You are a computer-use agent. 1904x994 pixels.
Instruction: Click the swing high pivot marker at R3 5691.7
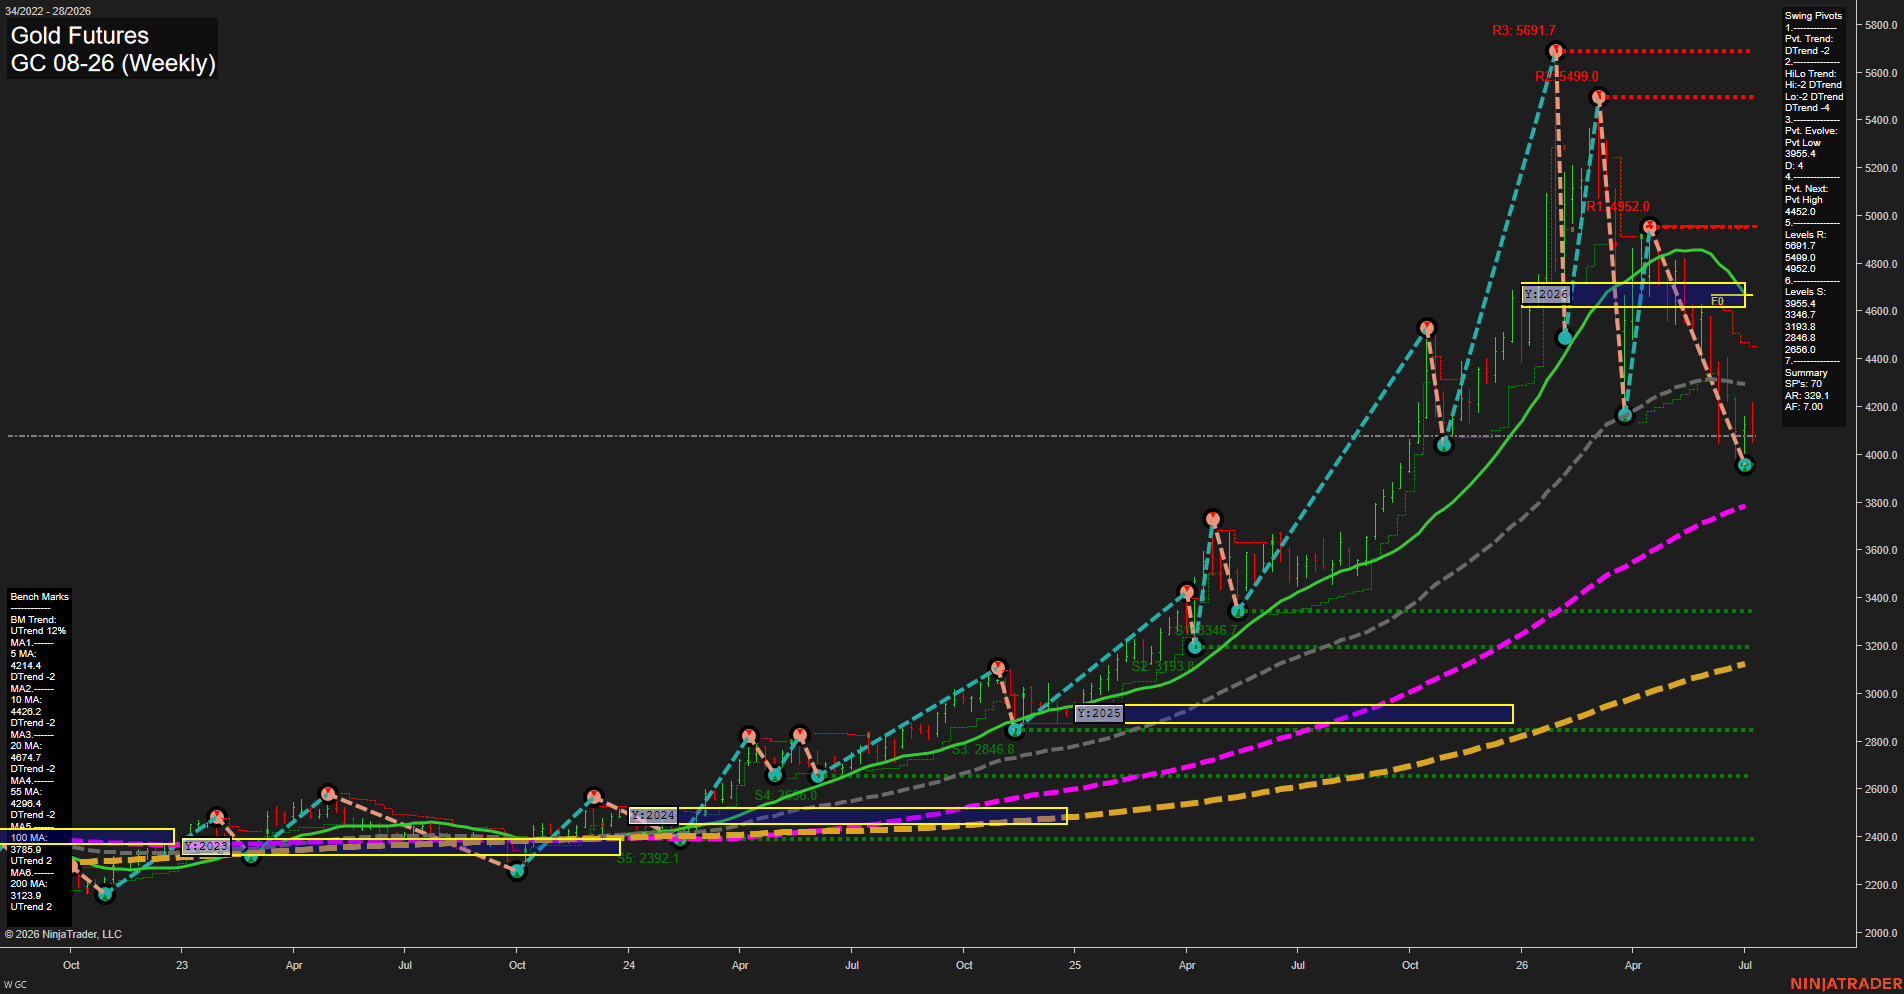1555,50
